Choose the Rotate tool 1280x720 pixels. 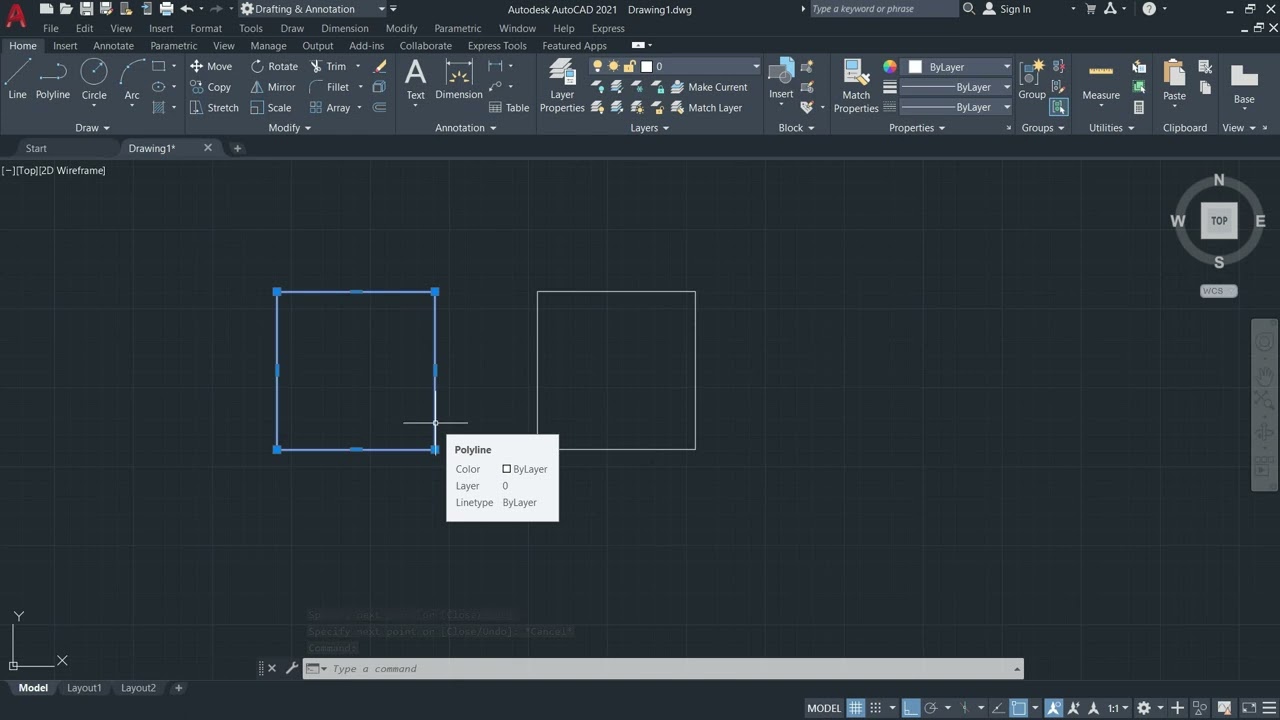[x=258, y=66]
